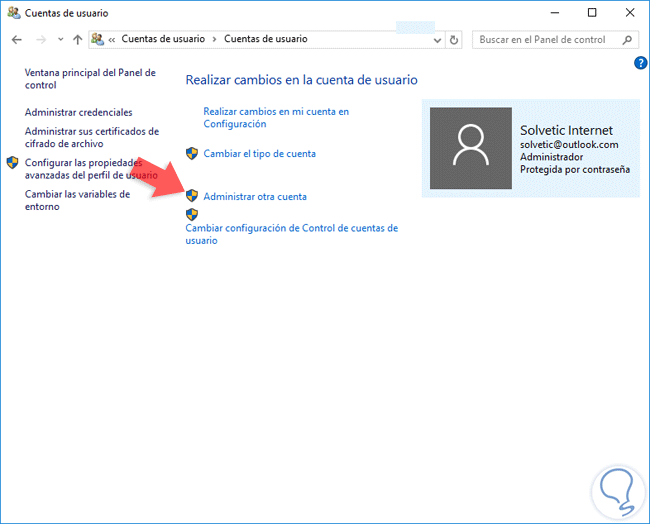Screen dimensions: 650x524
Task: Select 'Protegida por contraseña' text
Action: click(x=575, y=170)
